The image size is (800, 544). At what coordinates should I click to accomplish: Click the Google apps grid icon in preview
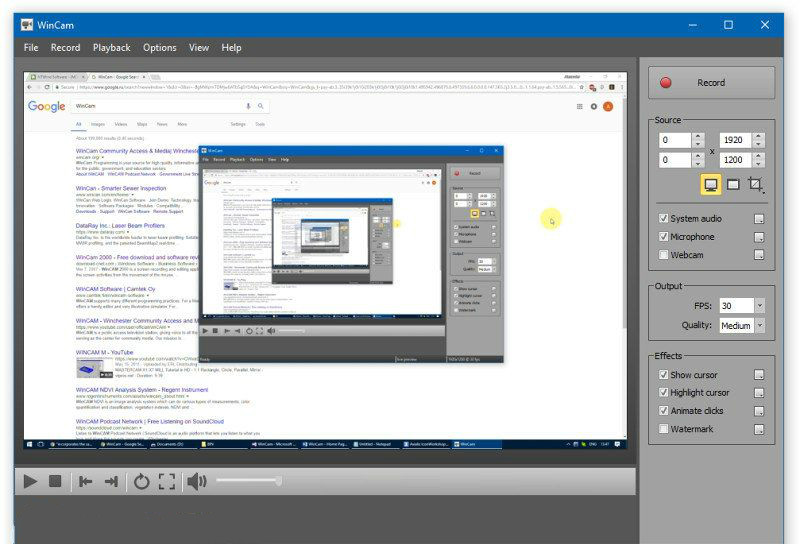(x=580, y=107)
